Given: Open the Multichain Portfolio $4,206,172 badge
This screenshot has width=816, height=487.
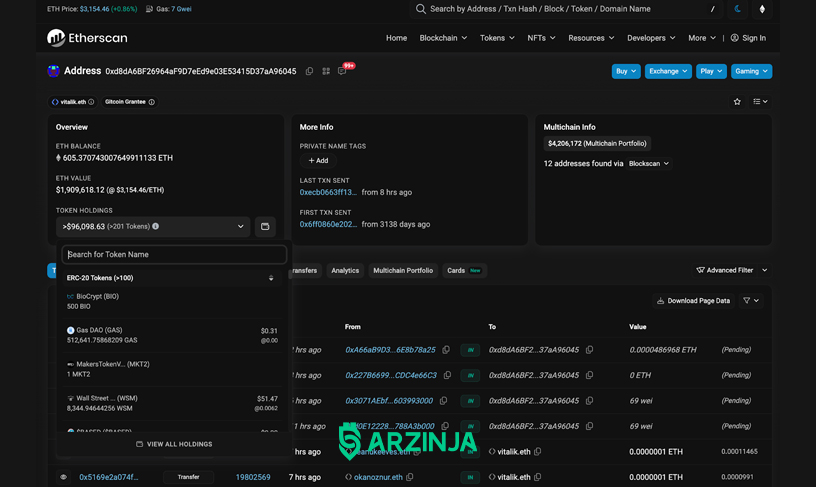Looking at the screenshot, I should [x=597, y=144].
